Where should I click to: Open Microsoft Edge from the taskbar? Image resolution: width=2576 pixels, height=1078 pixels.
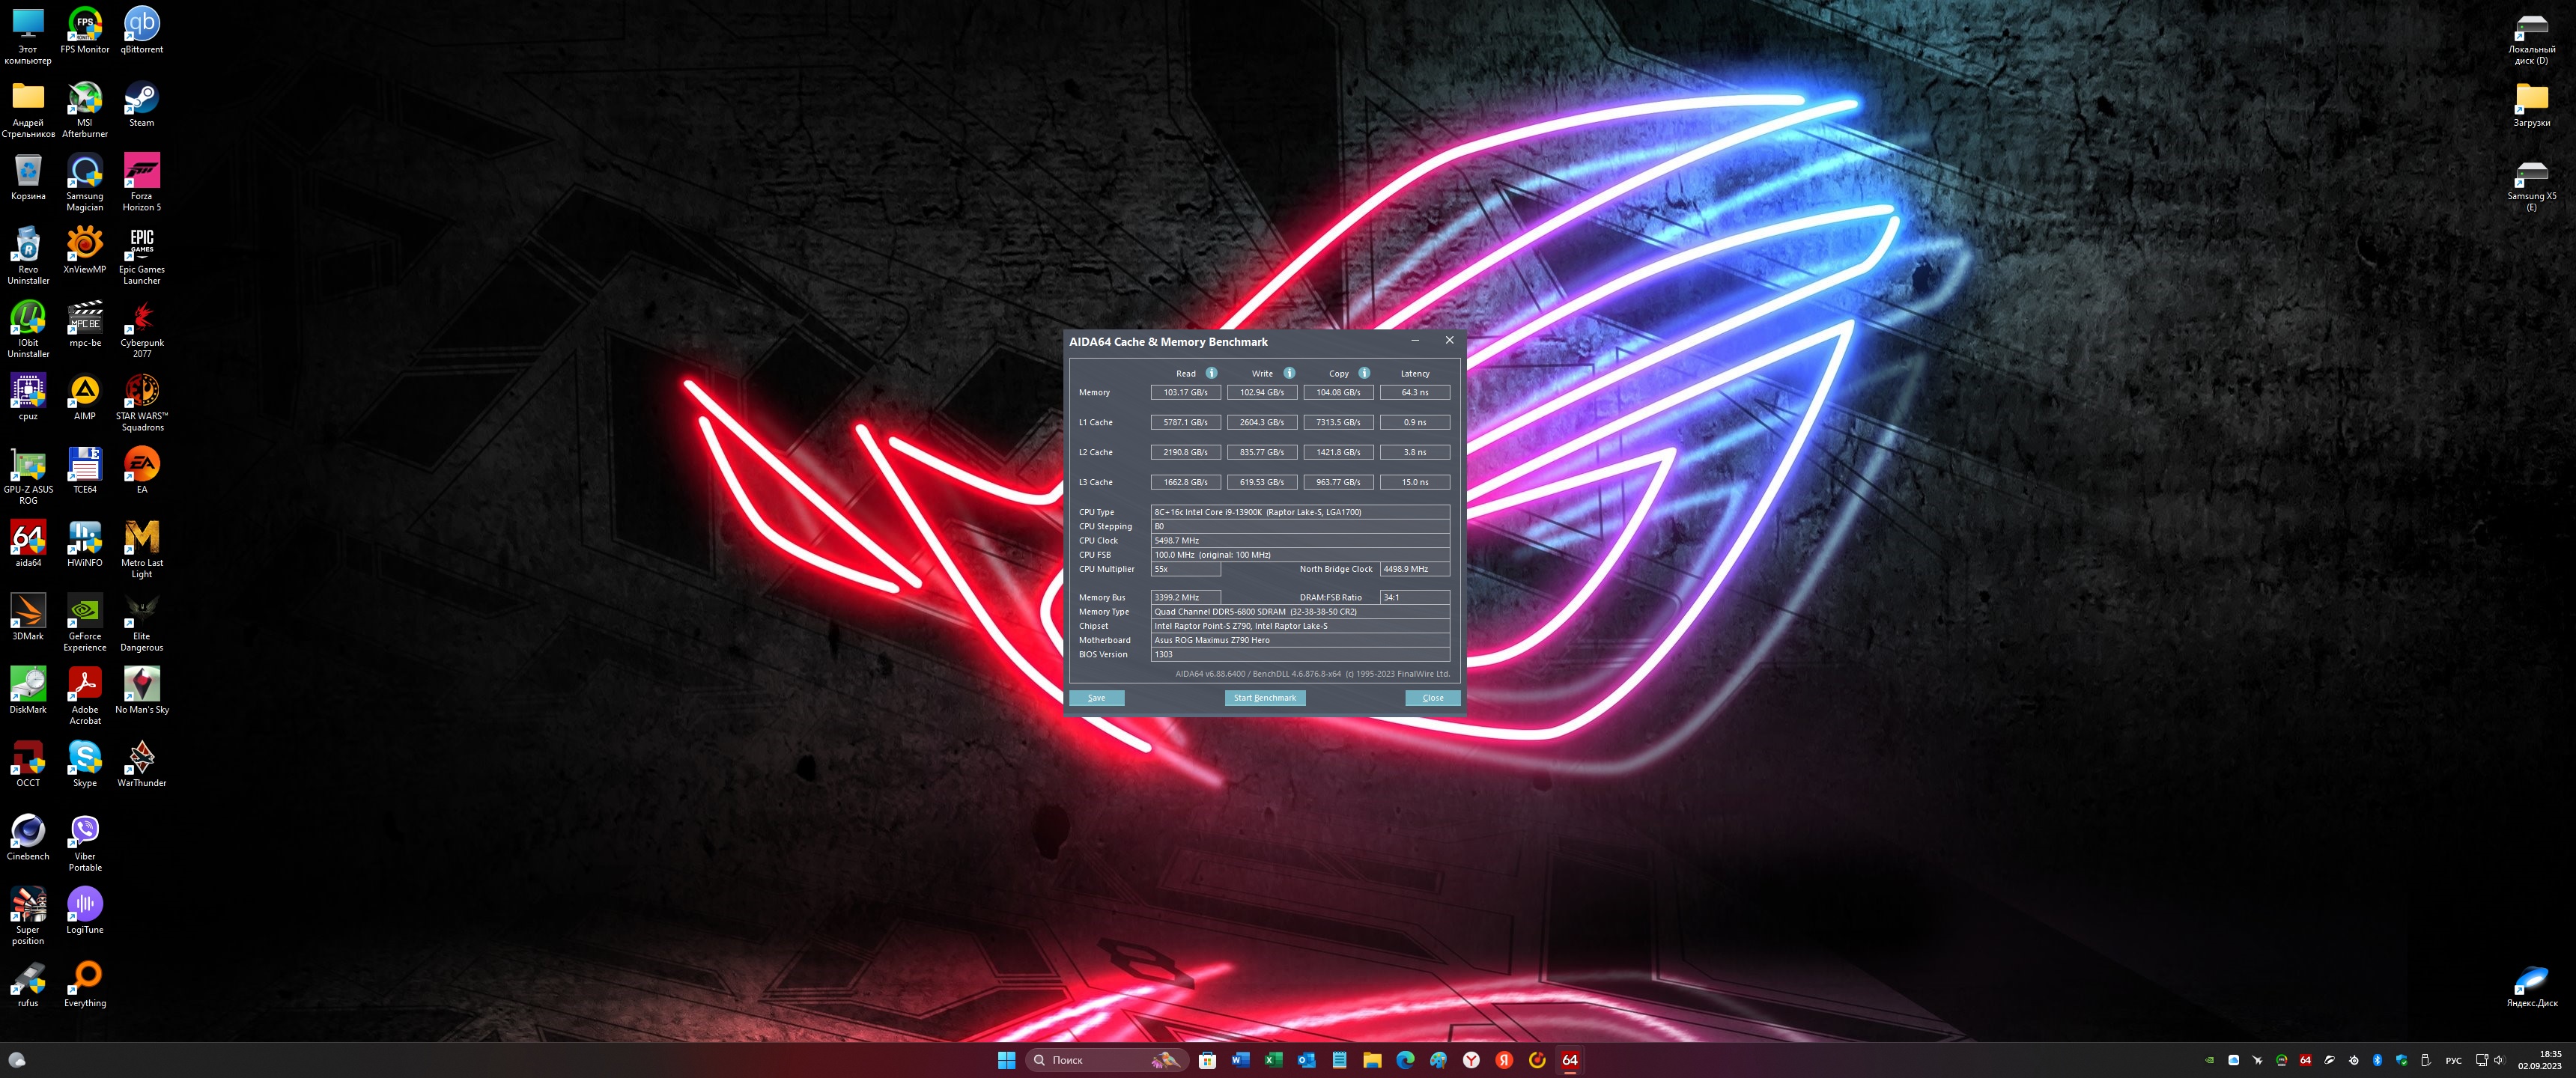(x=1404, y=1060)
